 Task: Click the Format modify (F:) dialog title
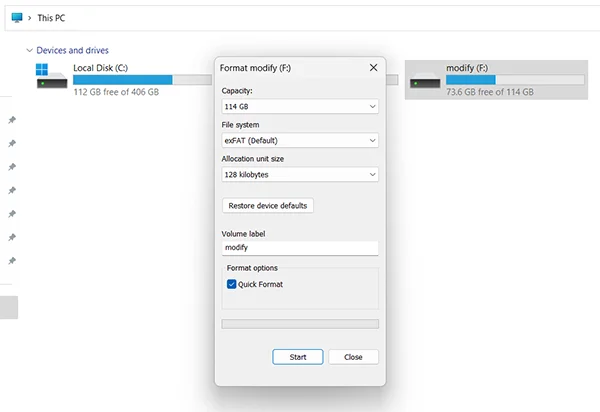coord(255,68)
